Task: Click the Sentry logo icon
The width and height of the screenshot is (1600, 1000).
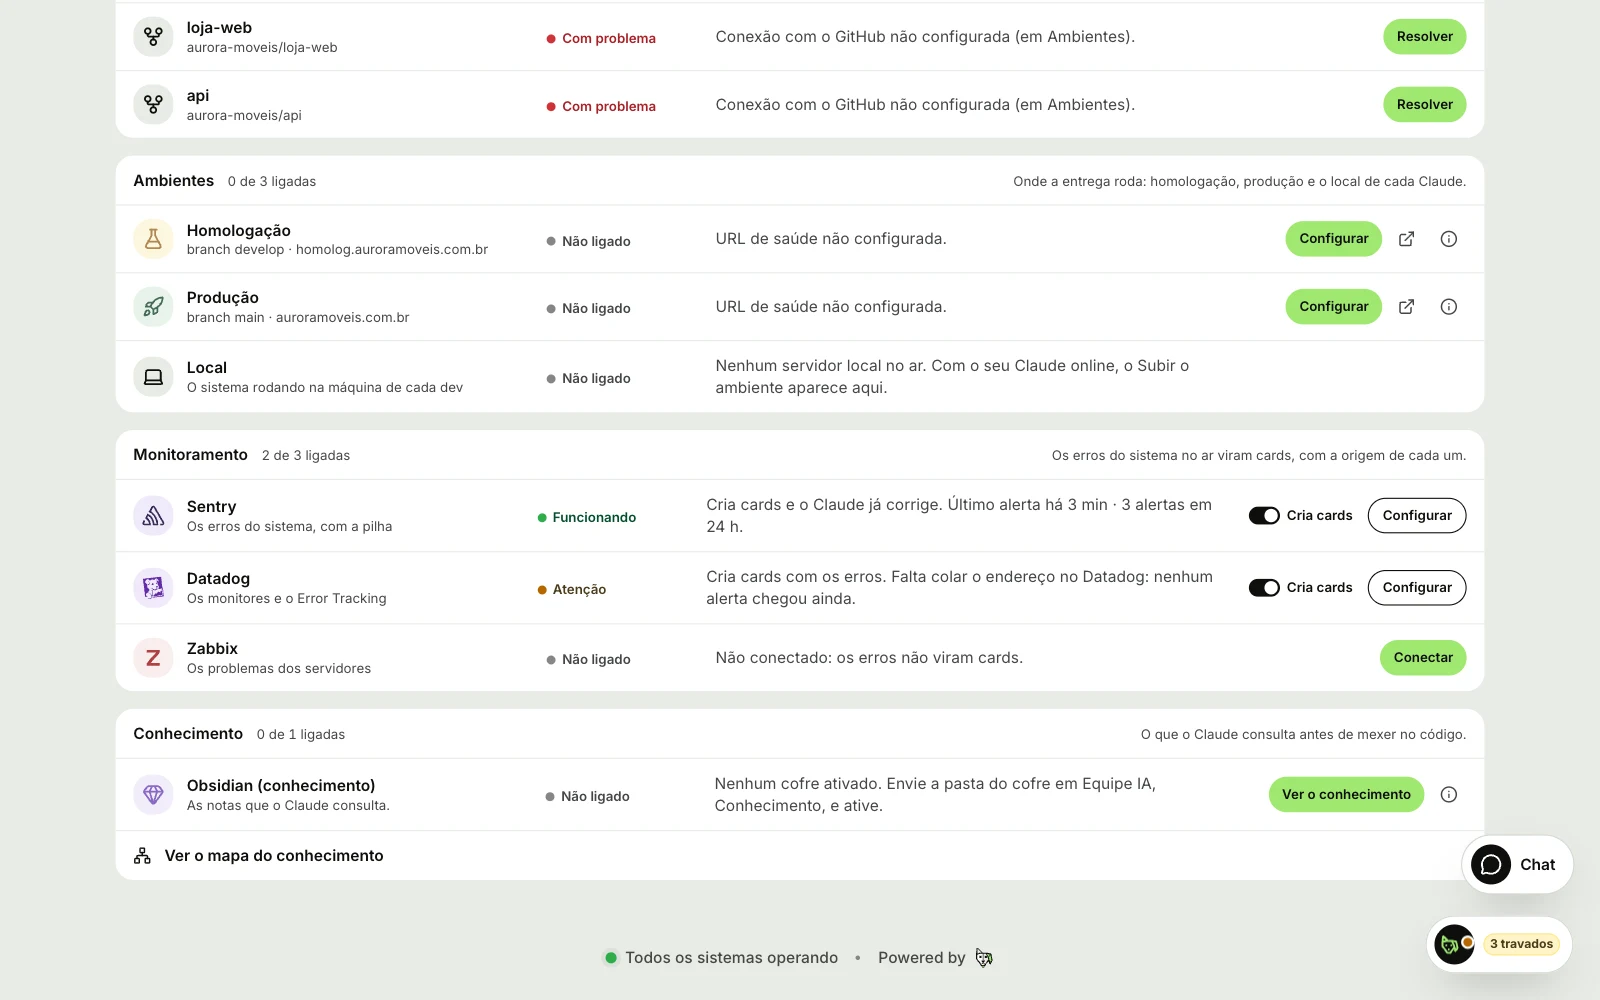Action: pos(153,516)
